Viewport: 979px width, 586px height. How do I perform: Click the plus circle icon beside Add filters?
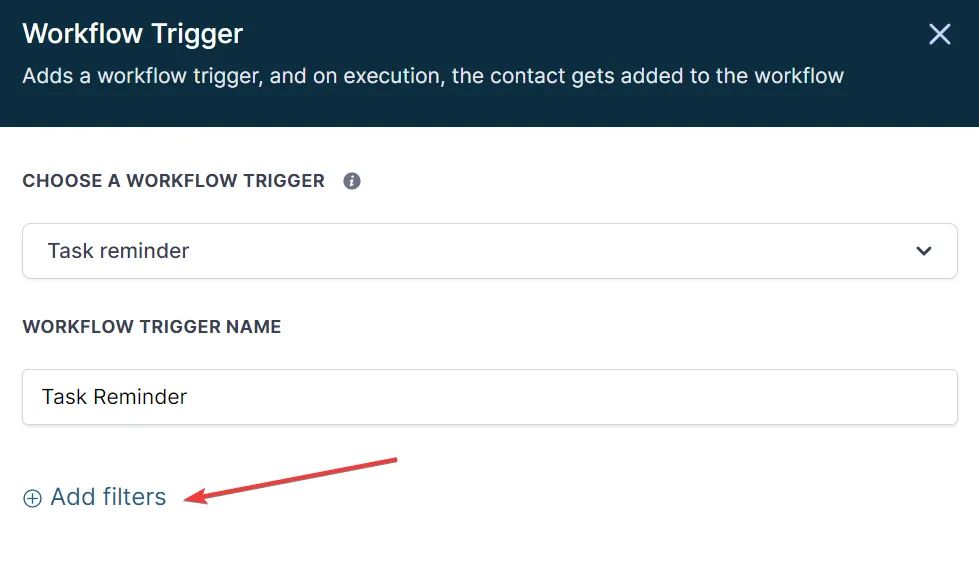coord(32,498)
